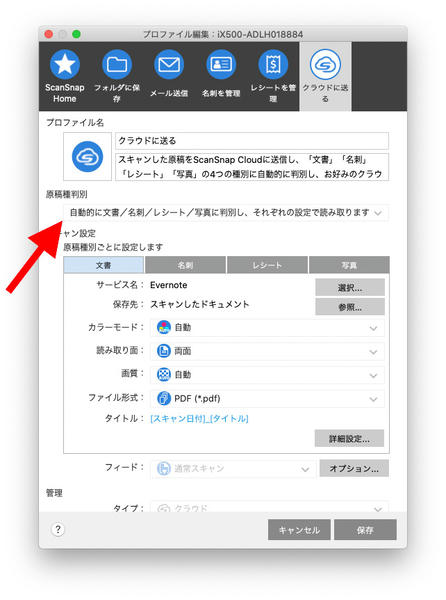Expand the 読み取り面 scanning side dropdown

click(x=267, y=351)
